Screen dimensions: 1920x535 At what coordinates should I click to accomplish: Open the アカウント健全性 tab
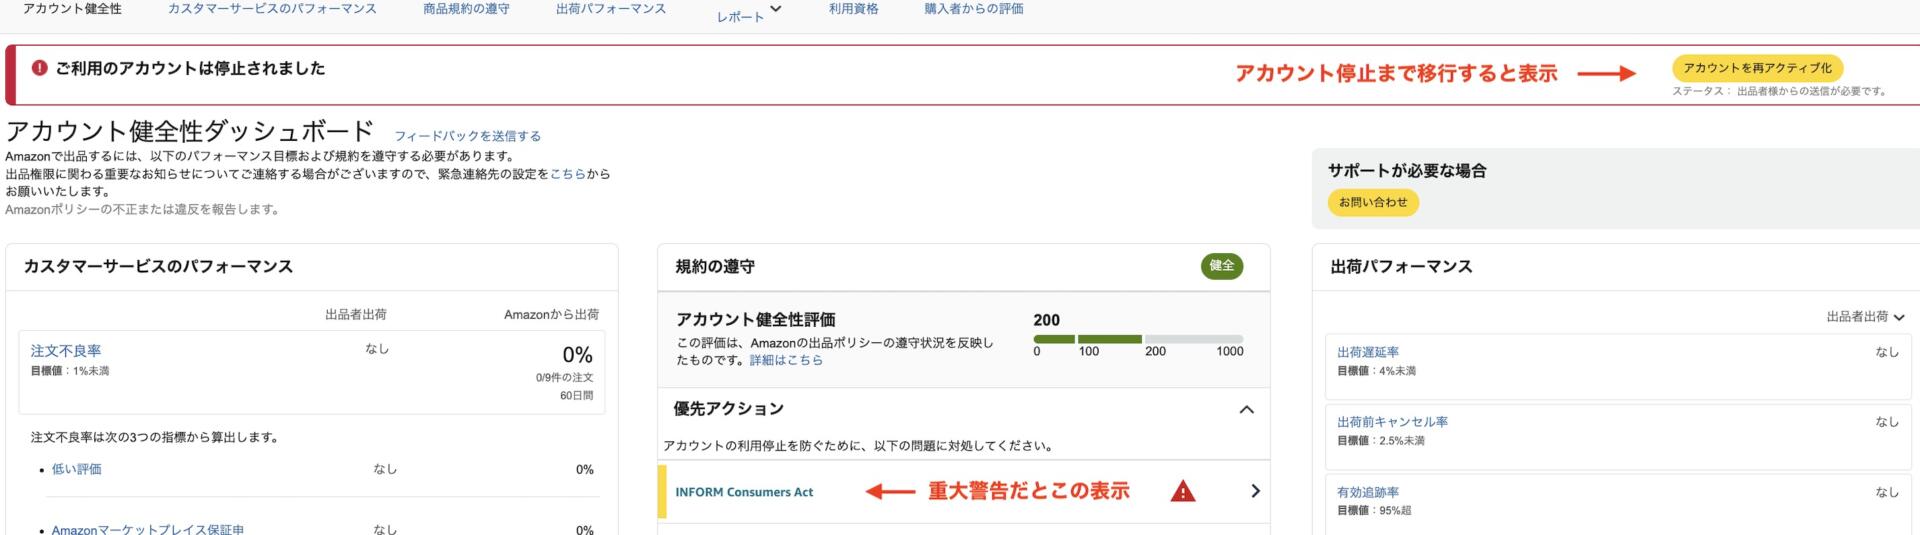coord(72,9)
